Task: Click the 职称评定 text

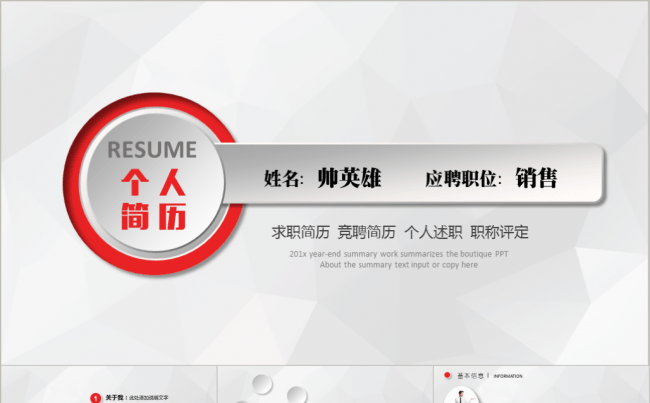Action: 499,232
